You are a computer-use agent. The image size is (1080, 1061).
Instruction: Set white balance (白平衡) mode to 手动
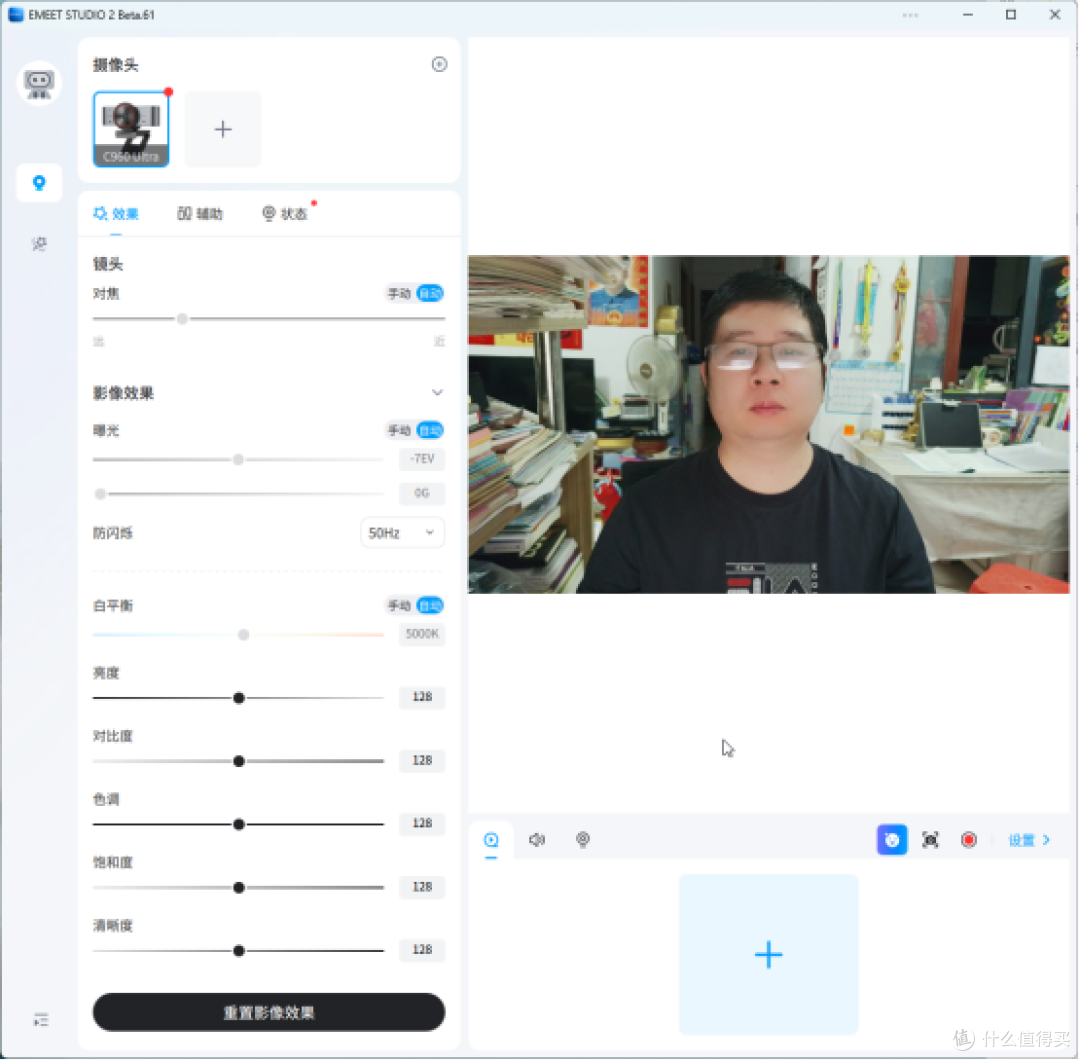click(x=399, y=607)
